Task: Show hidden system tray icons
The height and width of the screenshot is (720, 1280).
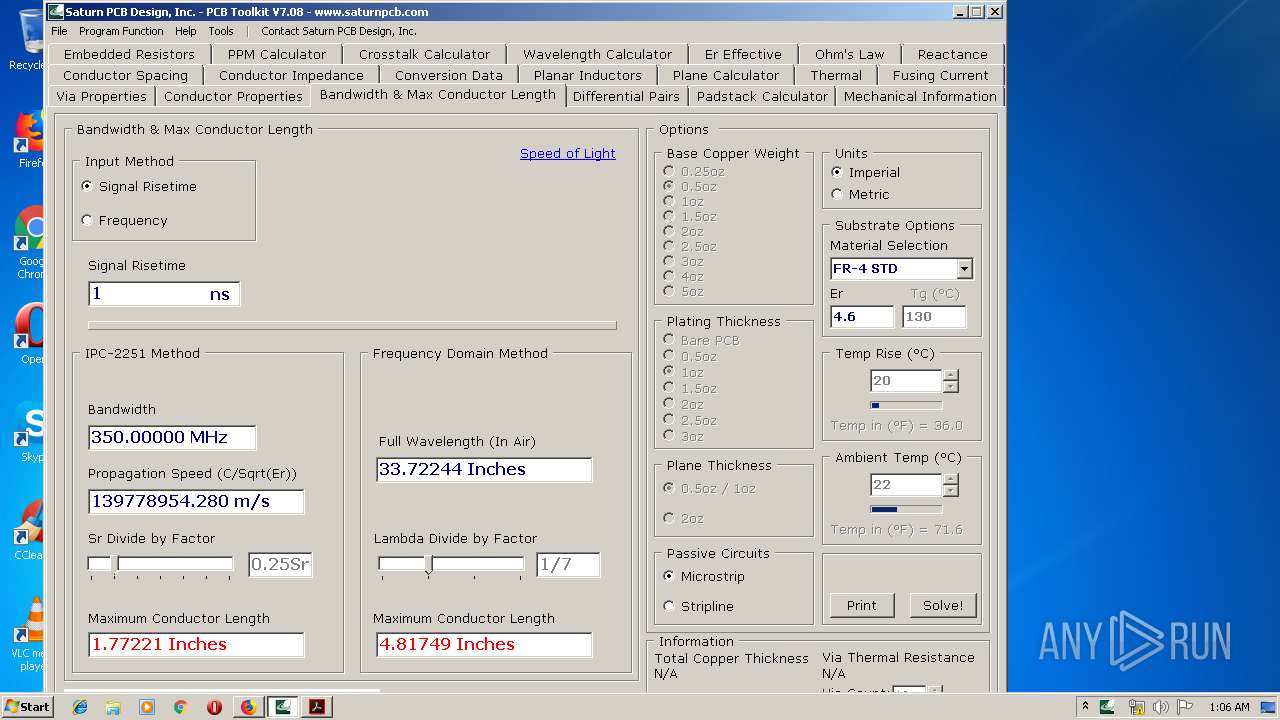Action: (1085, 707)
